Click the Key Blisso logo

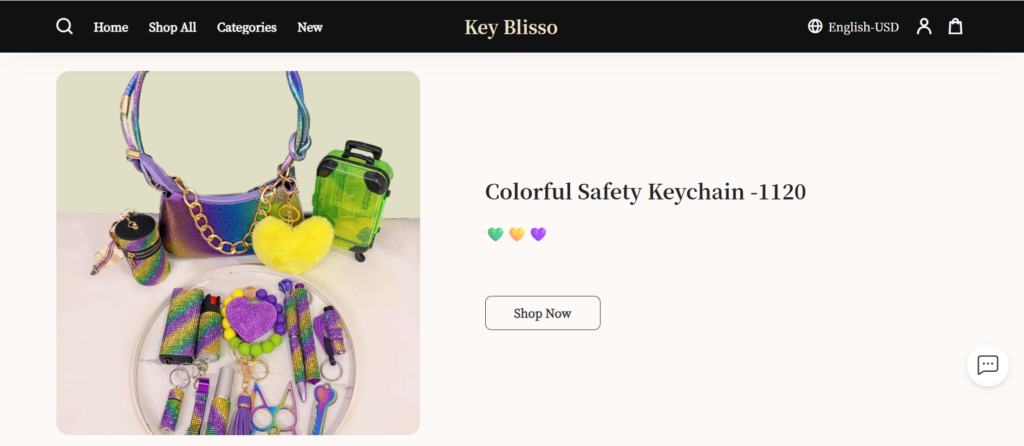point(511,27)
